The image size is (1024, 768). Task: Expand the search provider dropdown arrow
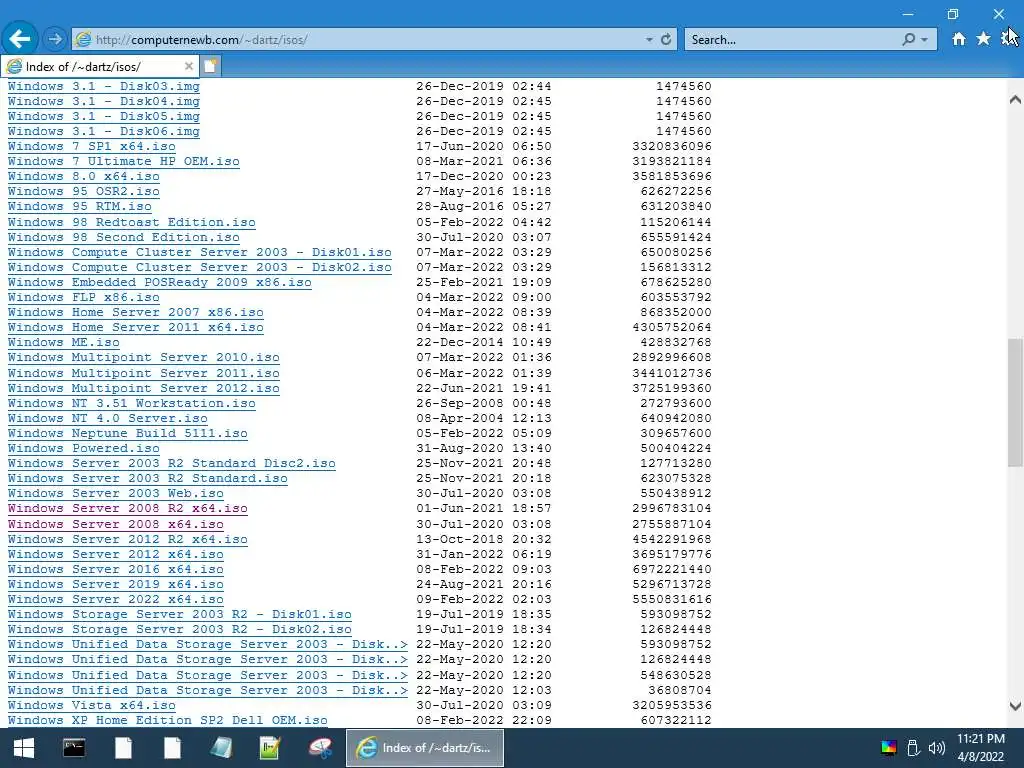click(x=924, y=39)
